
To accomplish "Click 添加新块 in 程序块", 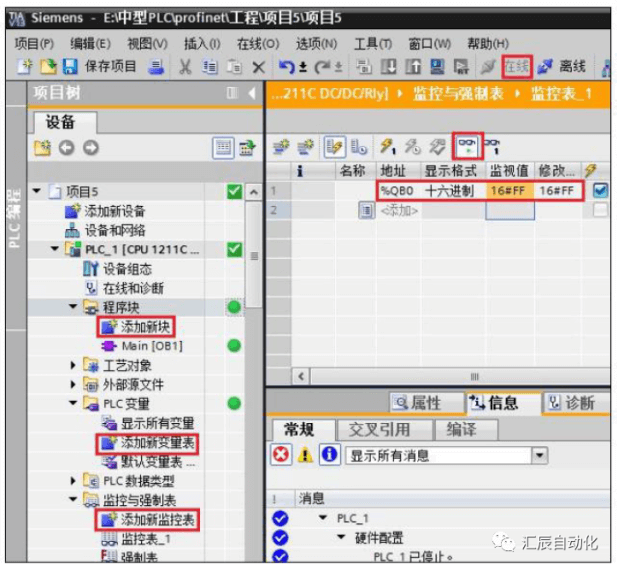I will pos(136,327).
